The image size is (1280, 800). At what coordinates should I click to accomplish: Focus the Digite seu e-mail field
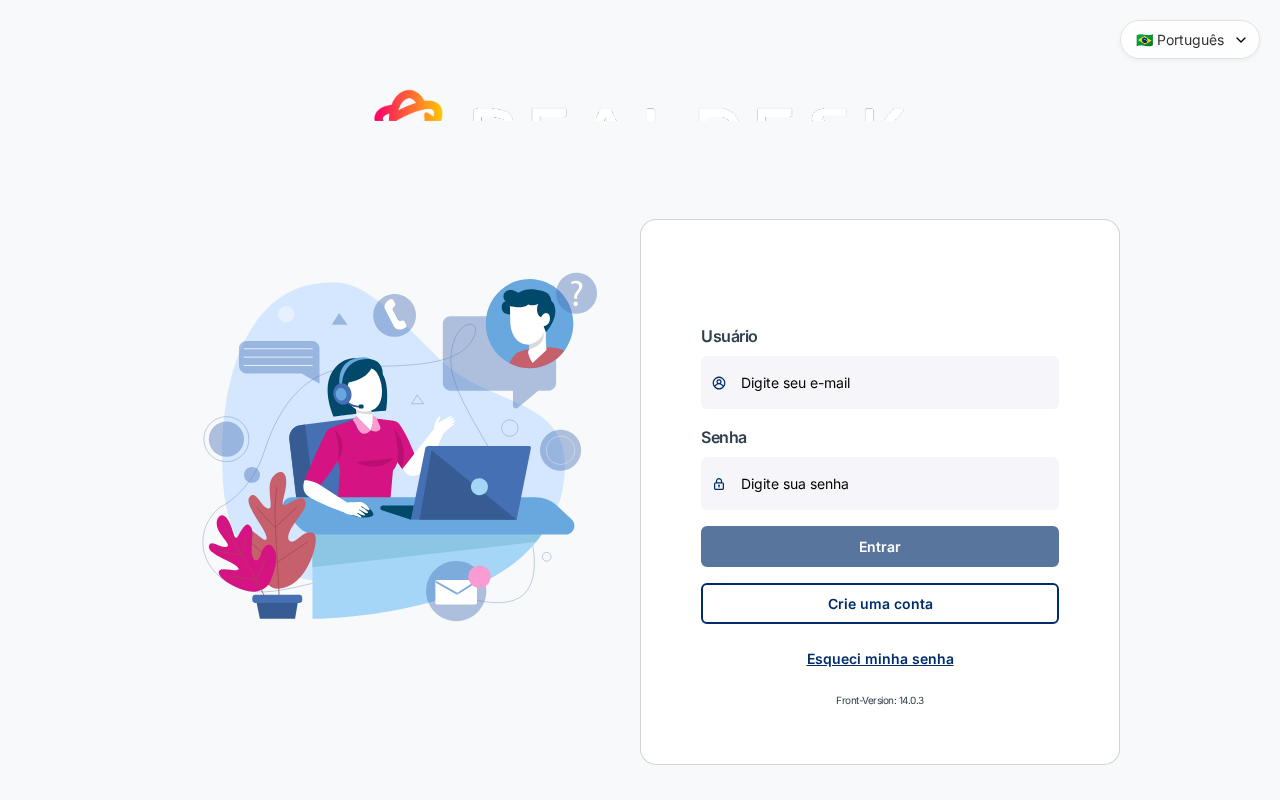(880, 383)
